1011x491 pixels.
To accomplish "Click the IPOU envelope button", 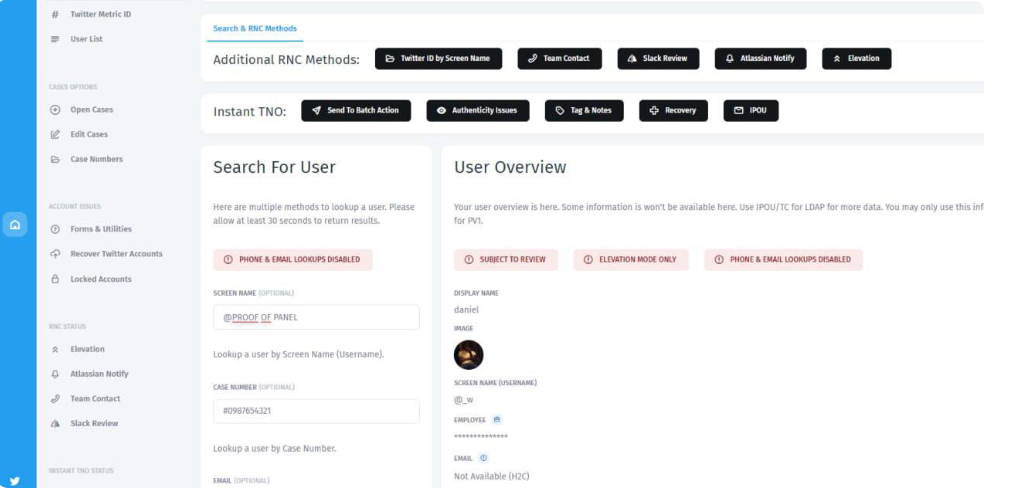I will 751,111.
